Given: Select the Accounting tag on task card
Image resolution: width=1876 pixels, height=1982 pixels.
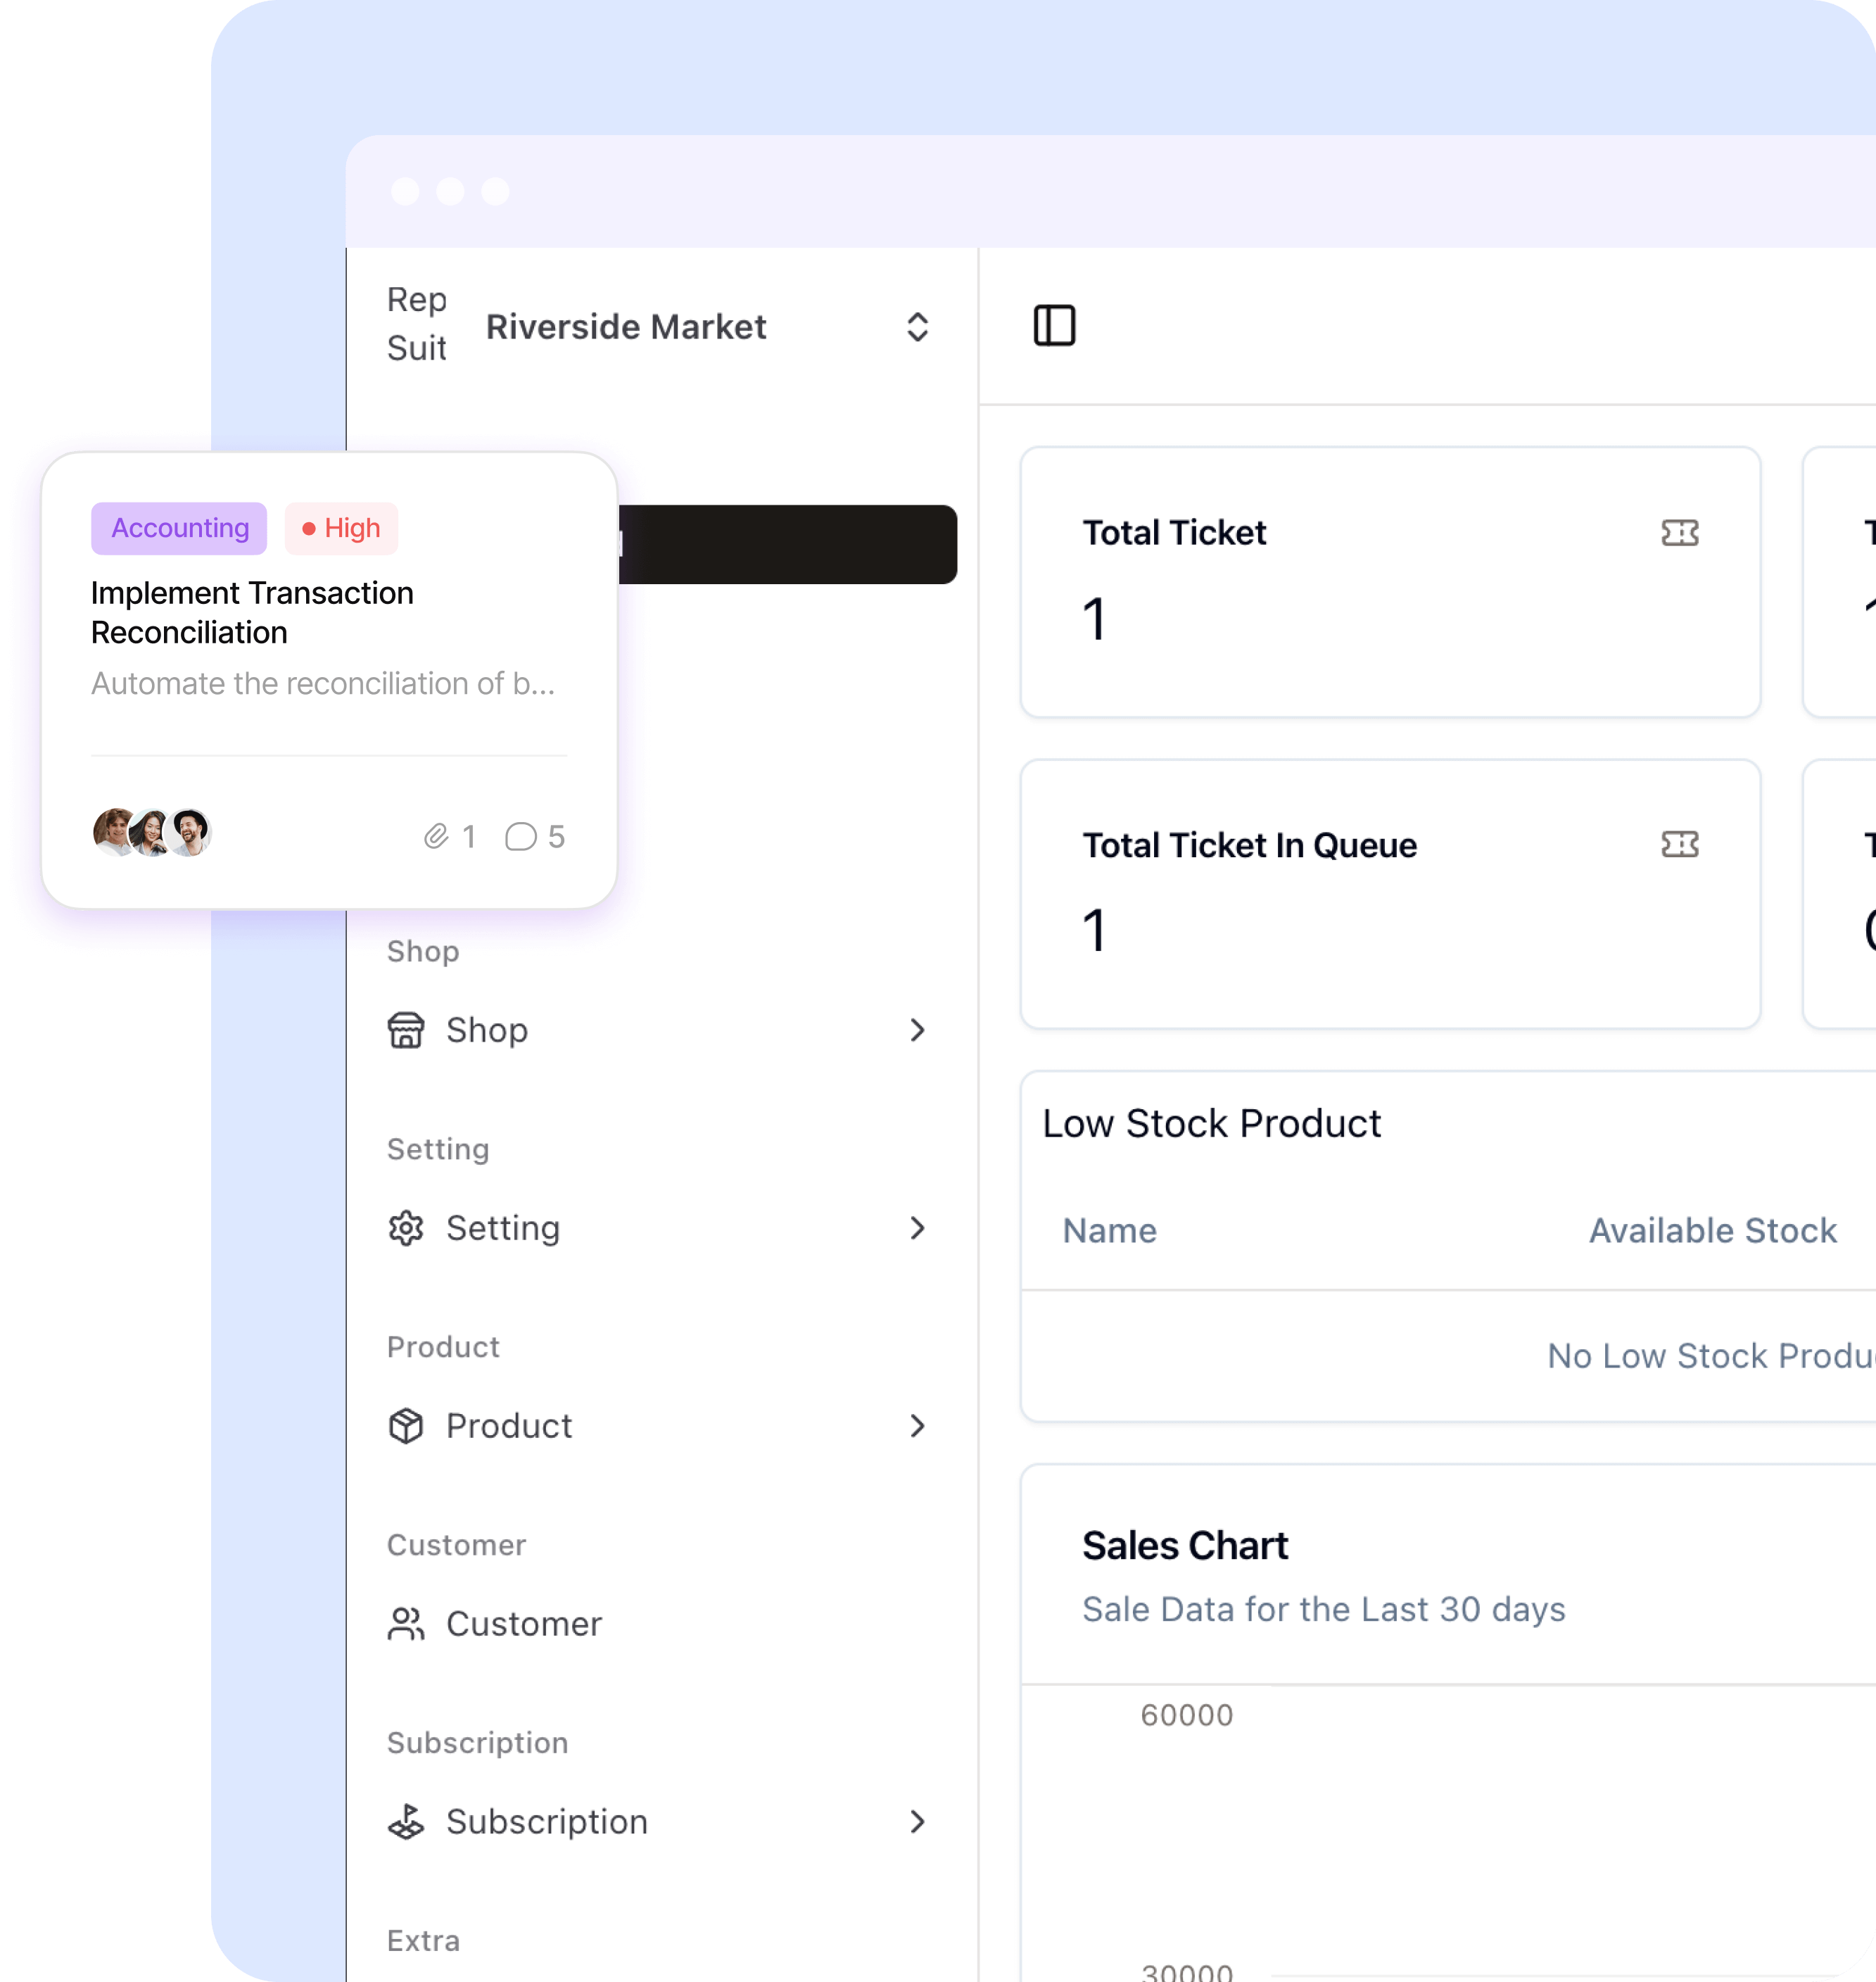Looking at the screenshot, I should [178, 526].
